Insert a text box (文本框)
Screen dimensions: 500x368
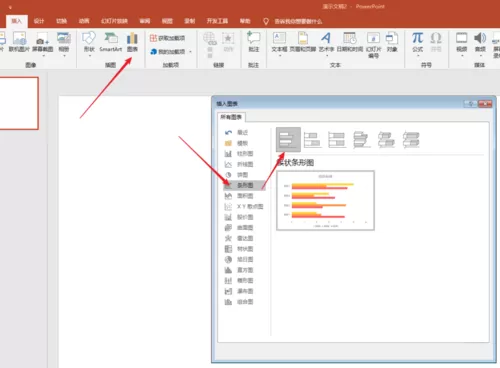tap(279, 42)
